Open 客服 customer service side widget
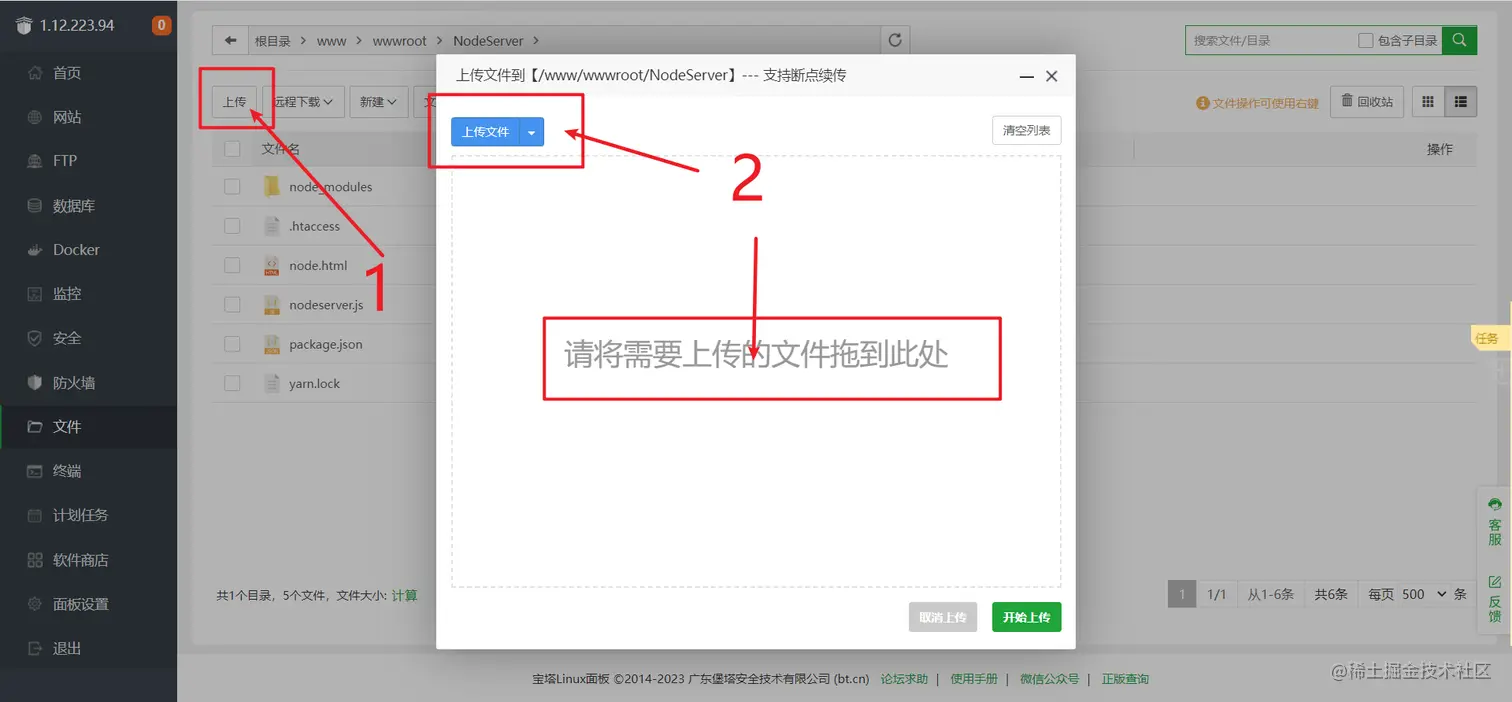 pos(1495,521)
